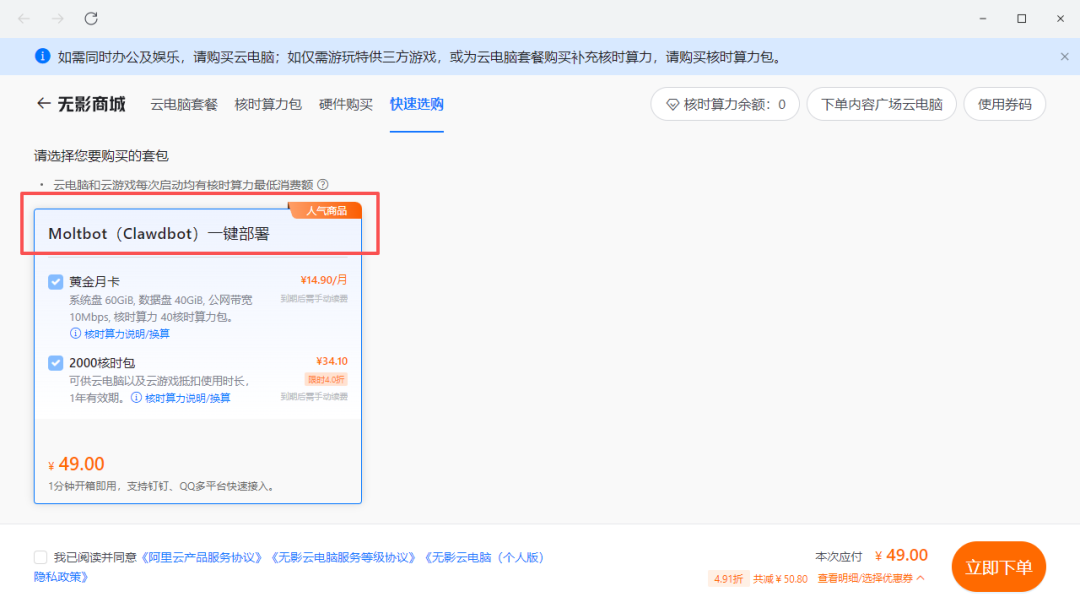Switch to the 云电脑套餐 tab
The image size is (1080, 608).
[183, 104]
